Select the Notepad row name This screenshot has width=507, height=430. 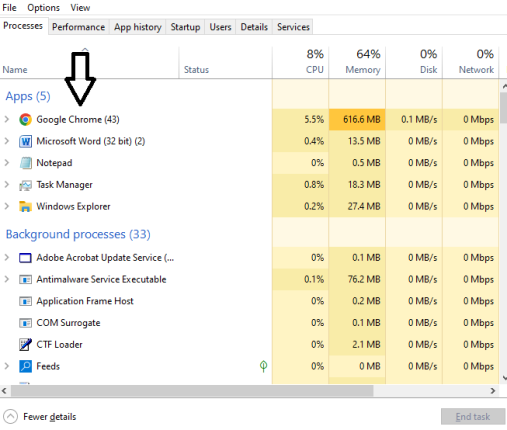click(x=54, y=163)
